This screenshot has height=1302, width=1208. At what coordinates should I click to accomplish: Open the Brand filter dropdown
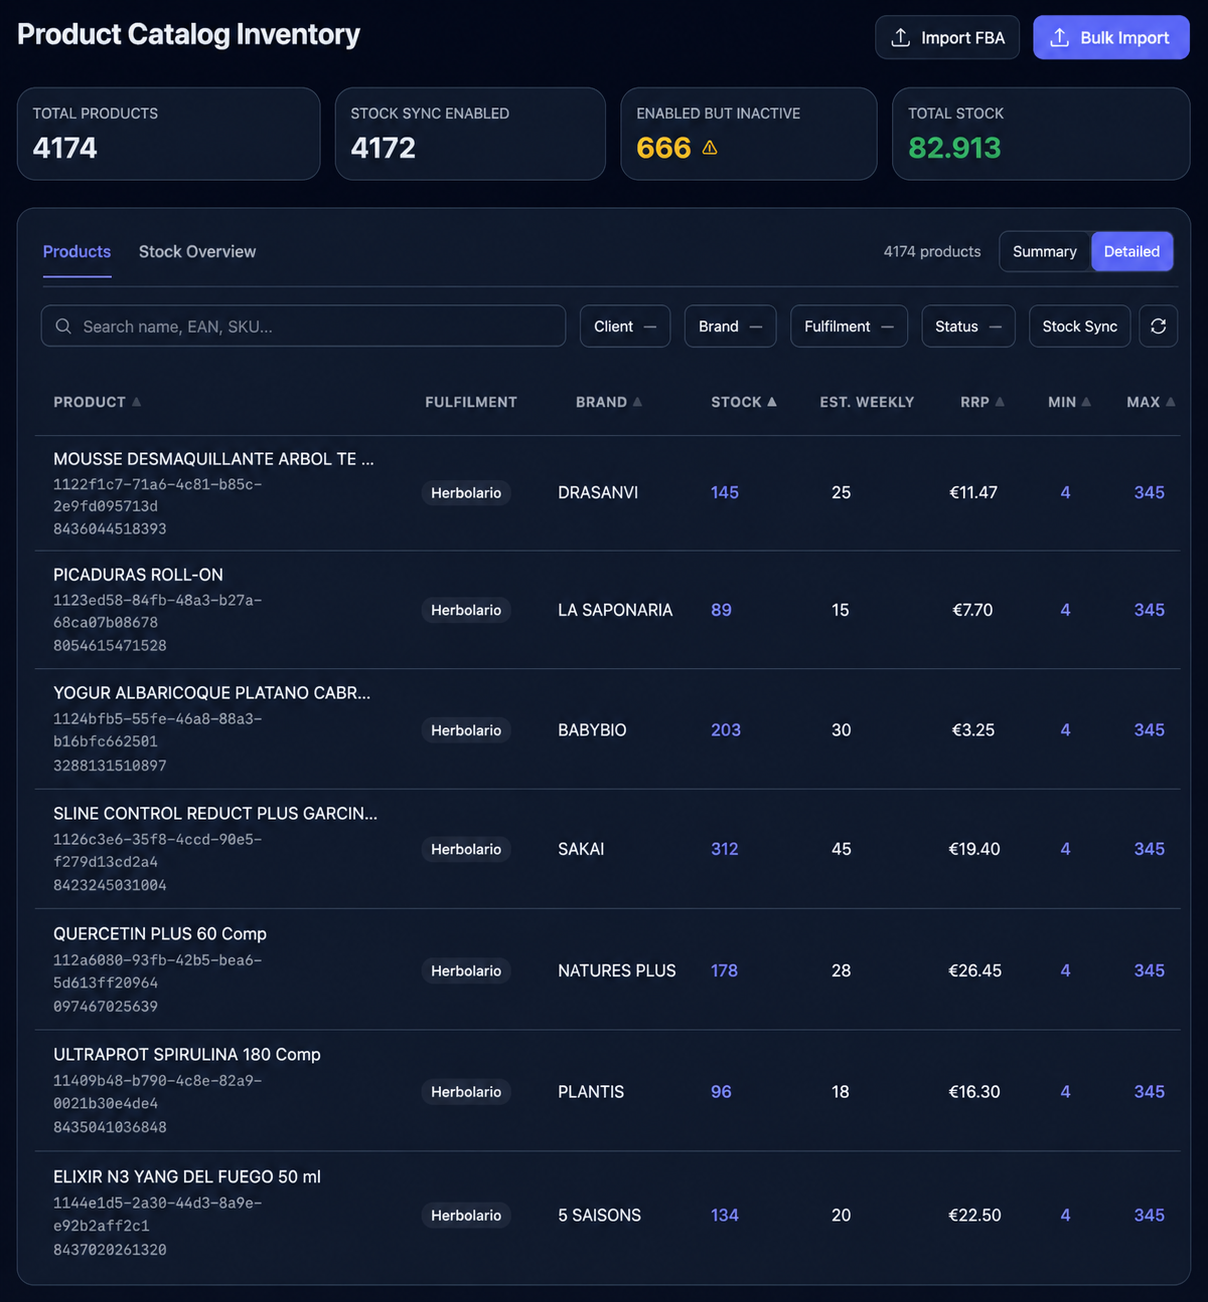730,326
